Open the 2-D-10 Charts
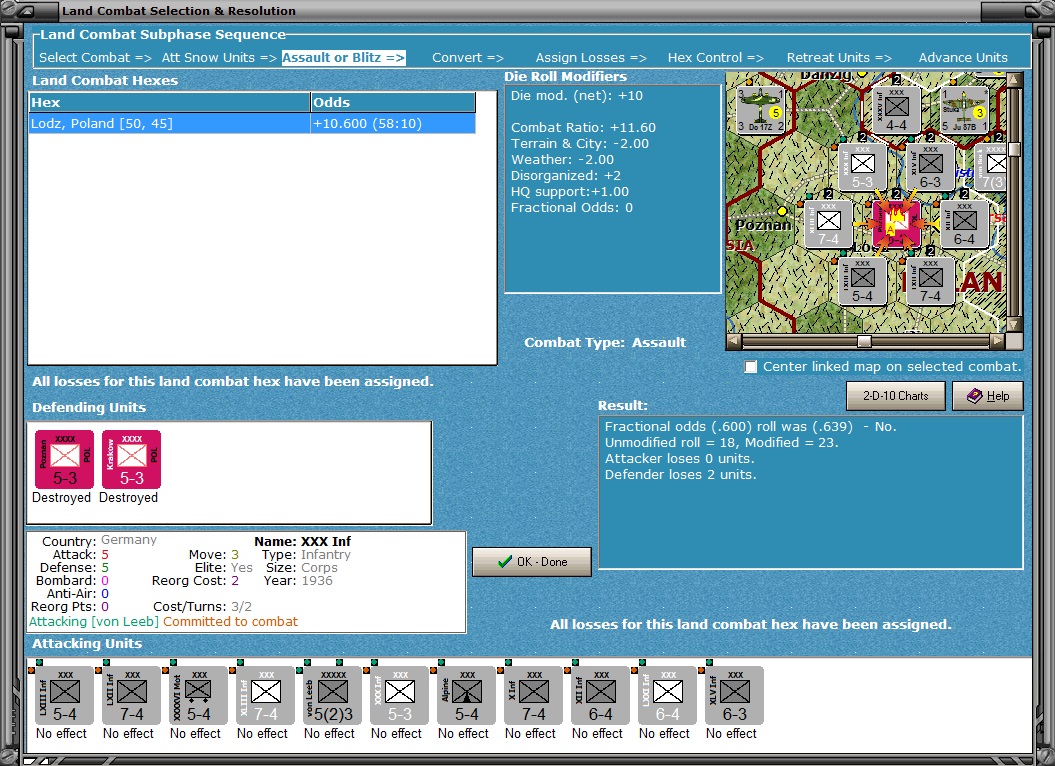Screen dimensions: 1055x766 896,396
